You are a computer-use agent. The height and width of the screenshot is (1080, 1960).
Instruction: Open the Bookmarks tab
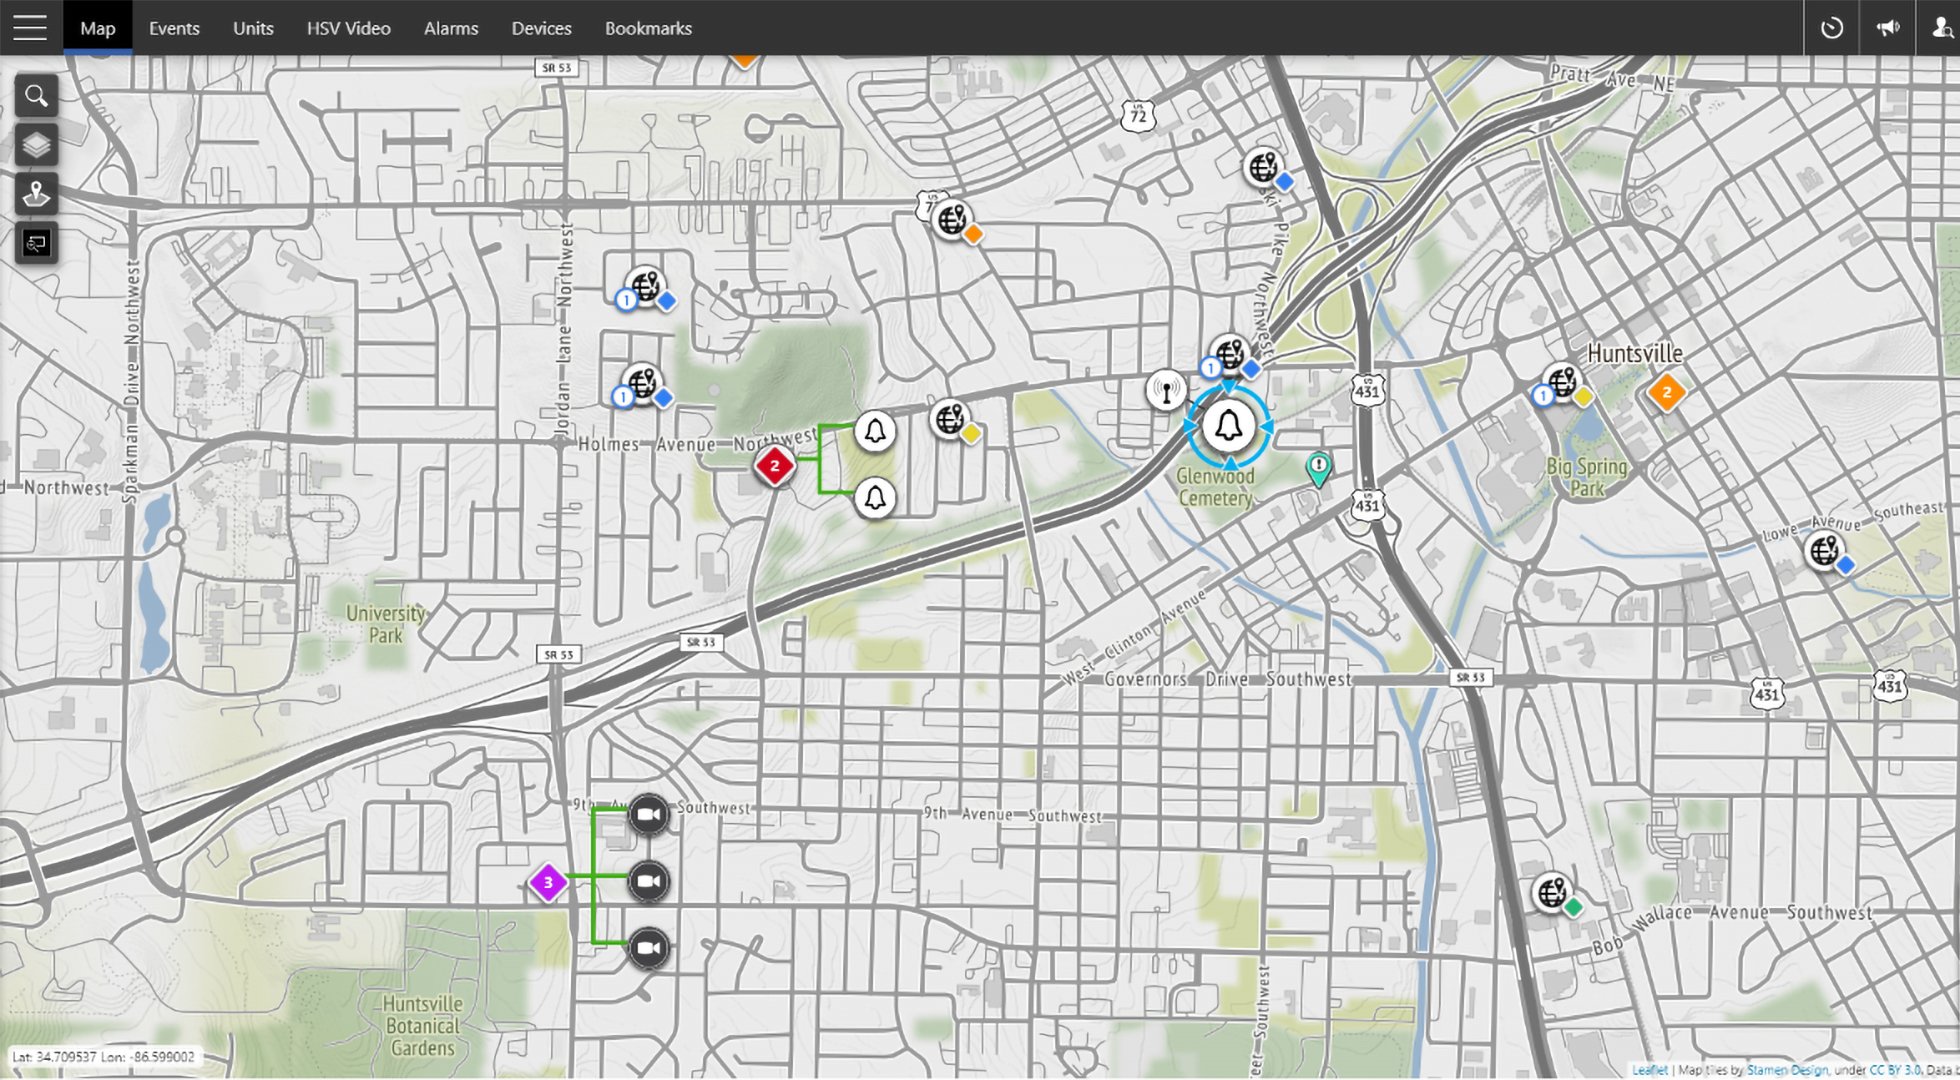pos(648,28)
